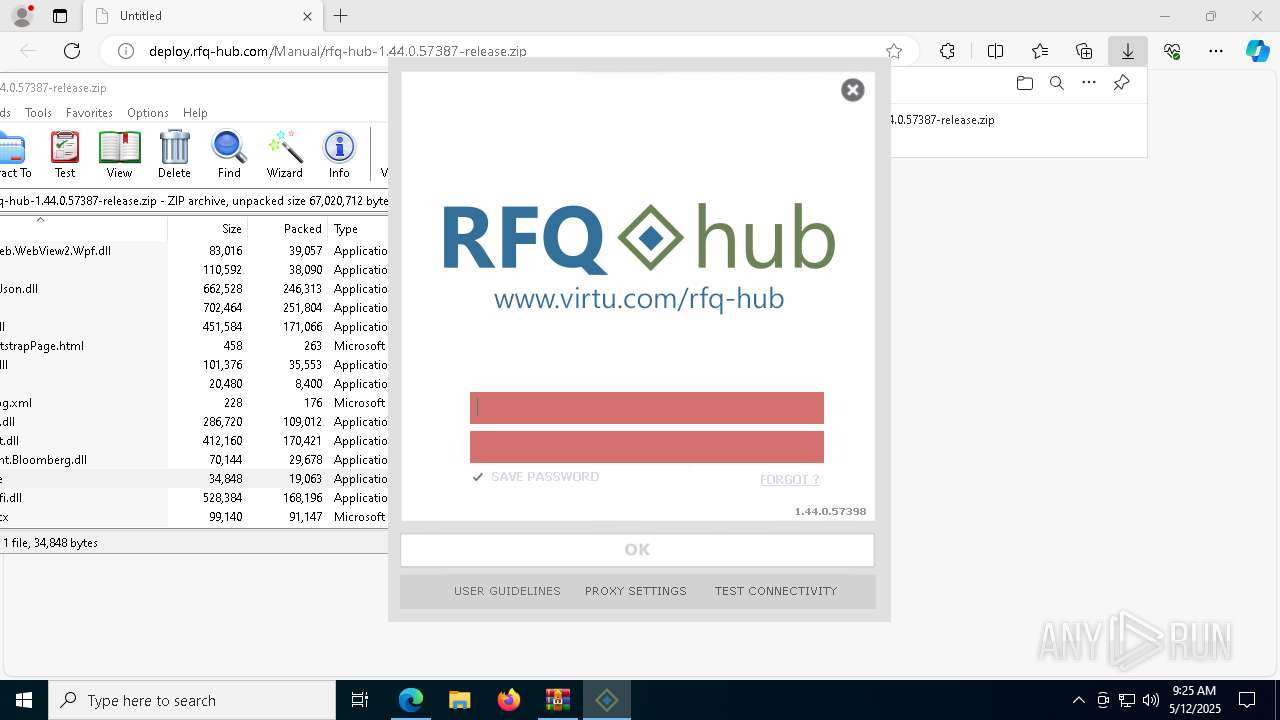The height and width of the screenshot is (720, 1280).
Task: Launch the Wizard tool in WinRAR
Action: [x=284, y=154]
